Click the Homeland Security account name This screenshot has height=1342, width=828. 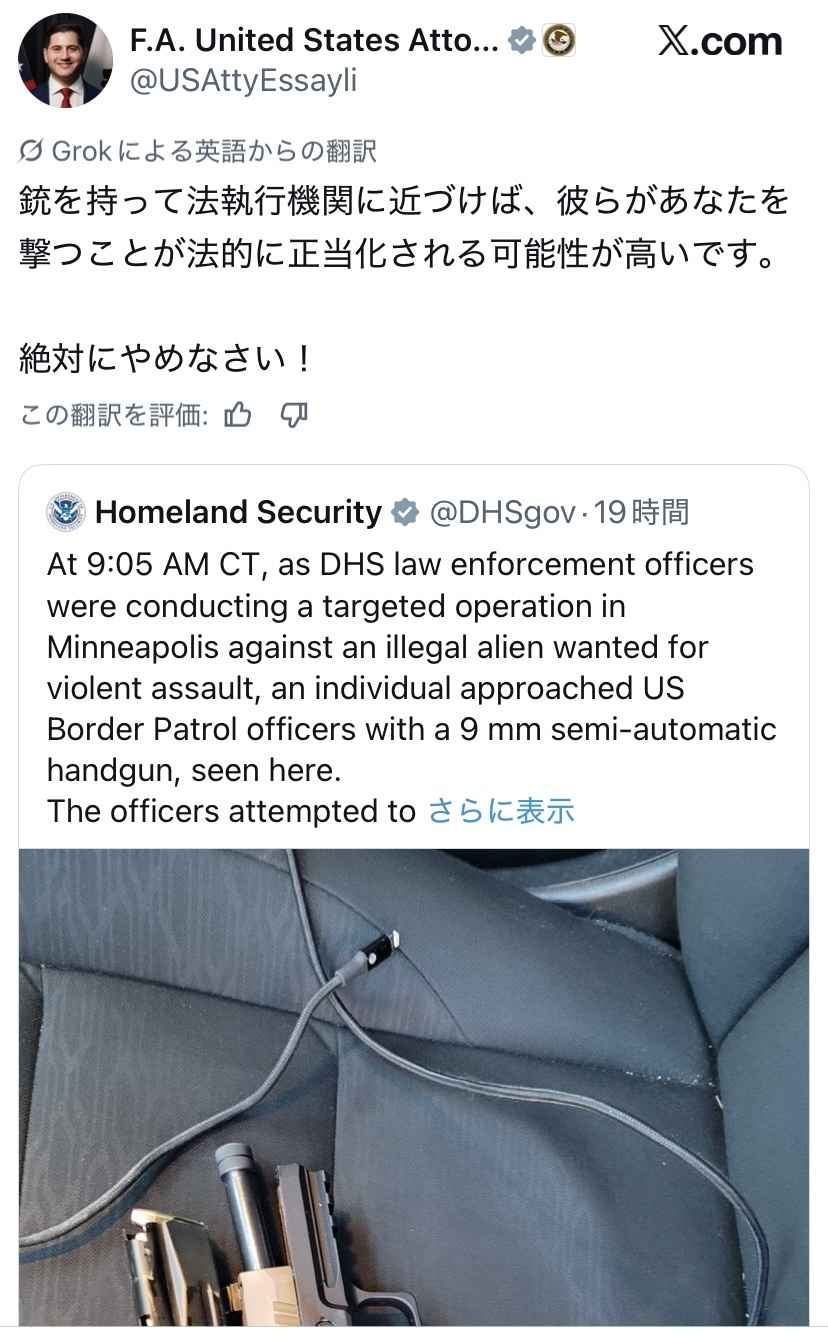coord(239,512)
